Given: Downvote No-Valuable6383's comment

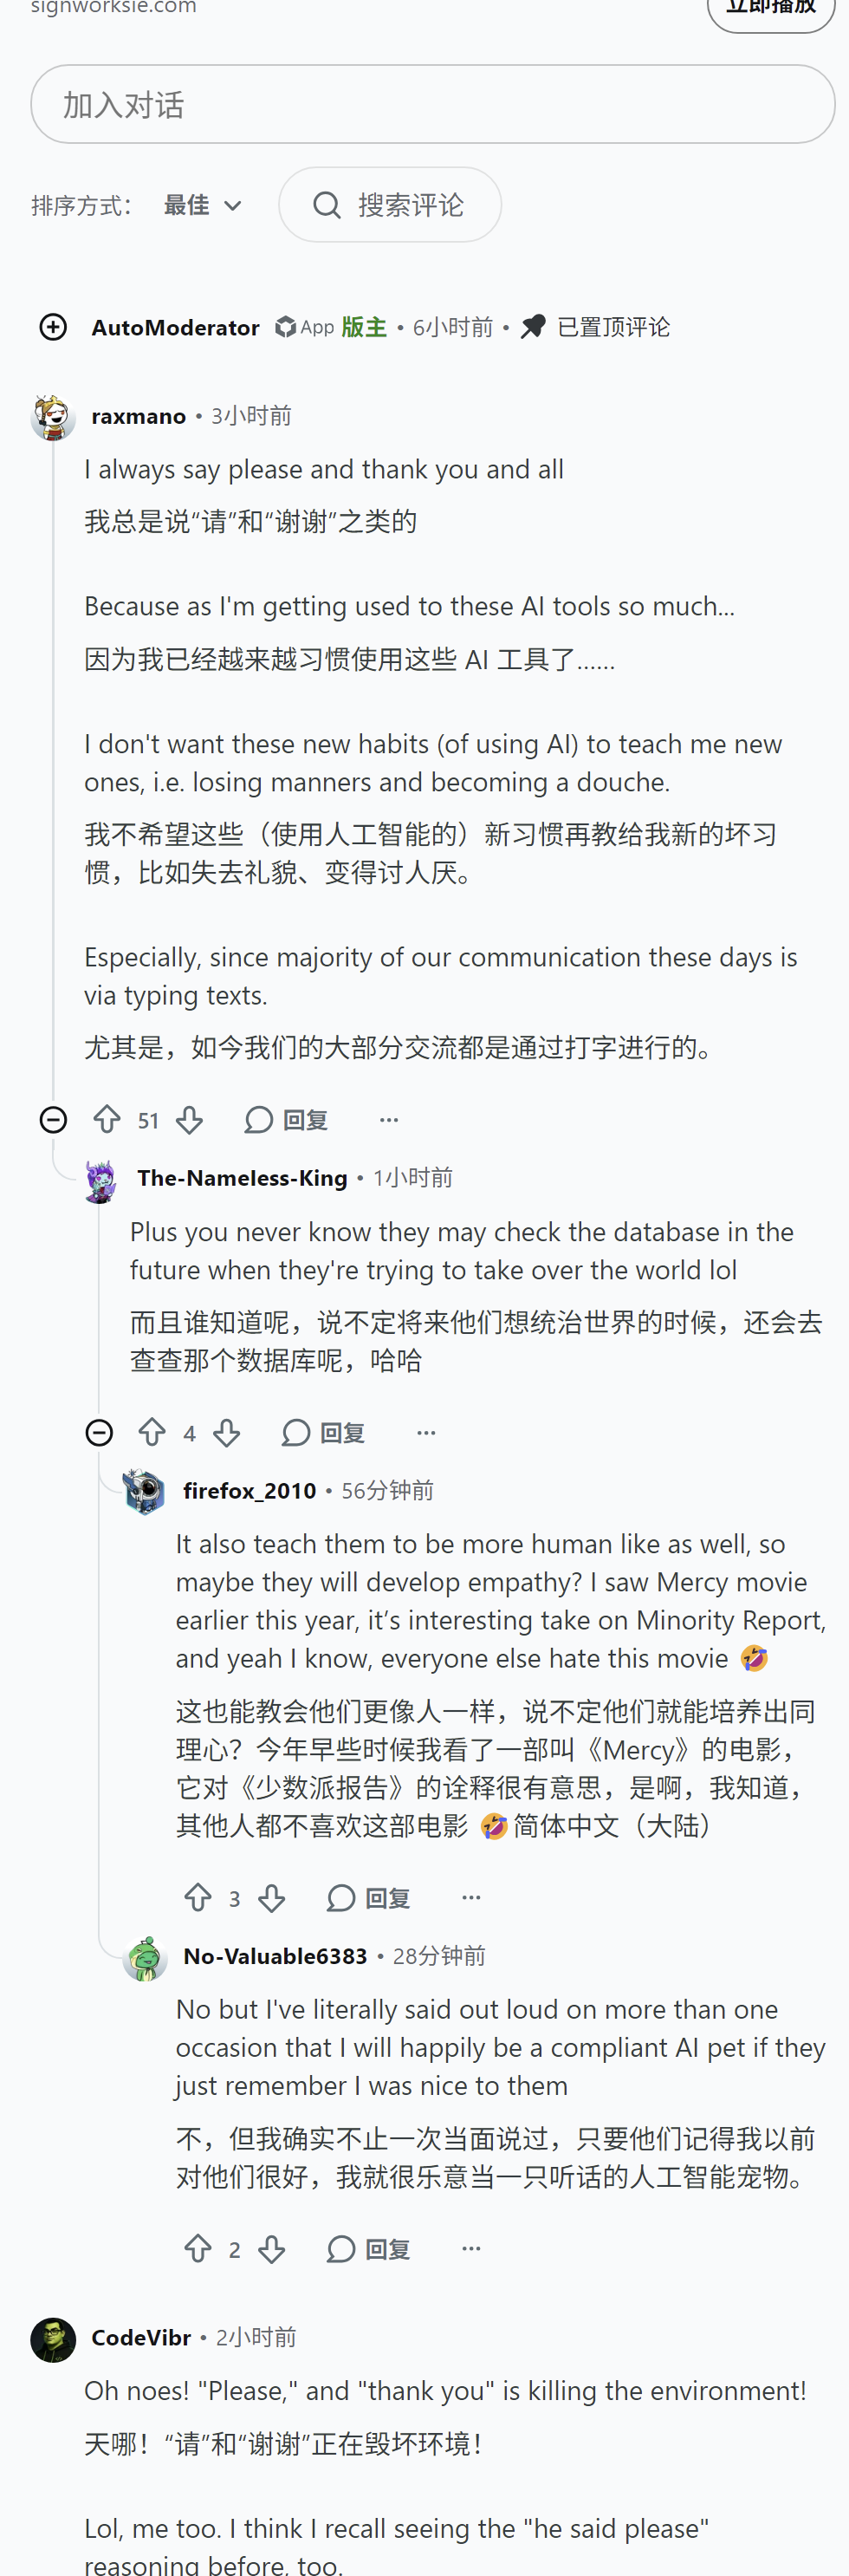Looking at the screenshot, I should [271, 2248].
